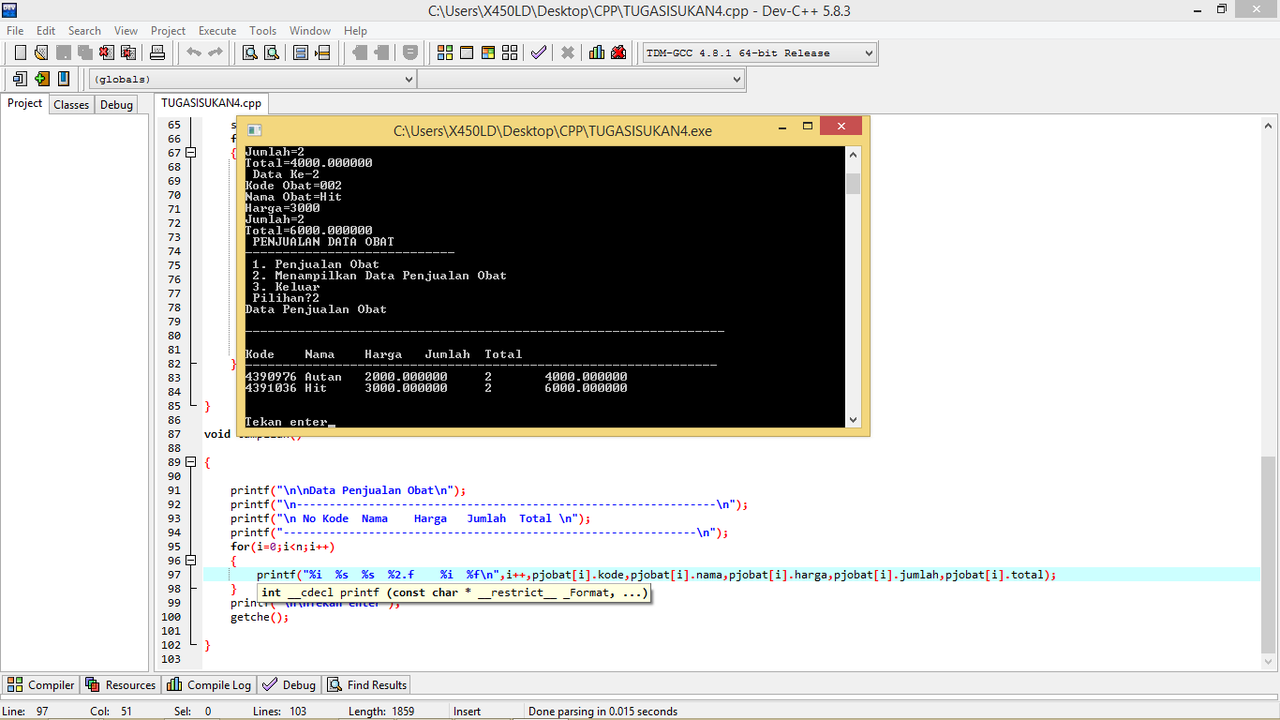Viewport: 1280px width, 720px height.
Task: Click the Find magnifier toolbar icon
Action: [x=250, y=53]
